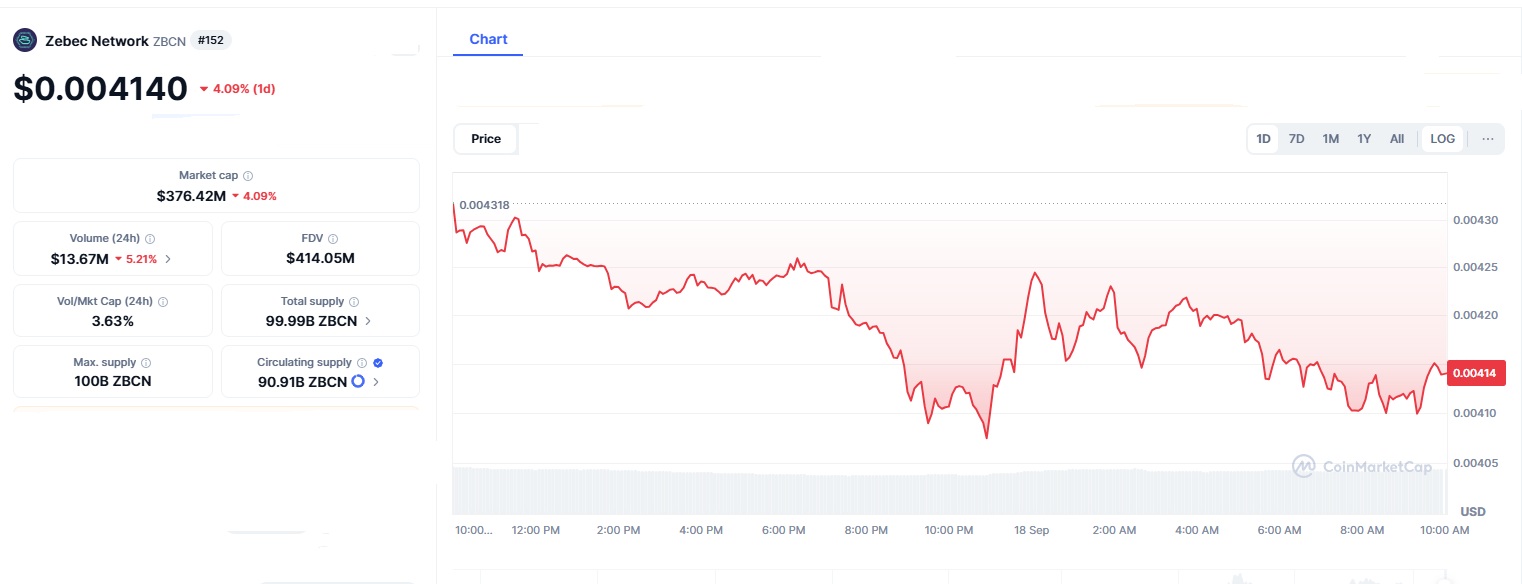Click the Zebec Network coin logo
The image size is (1522, 584).
coord(25,41)
